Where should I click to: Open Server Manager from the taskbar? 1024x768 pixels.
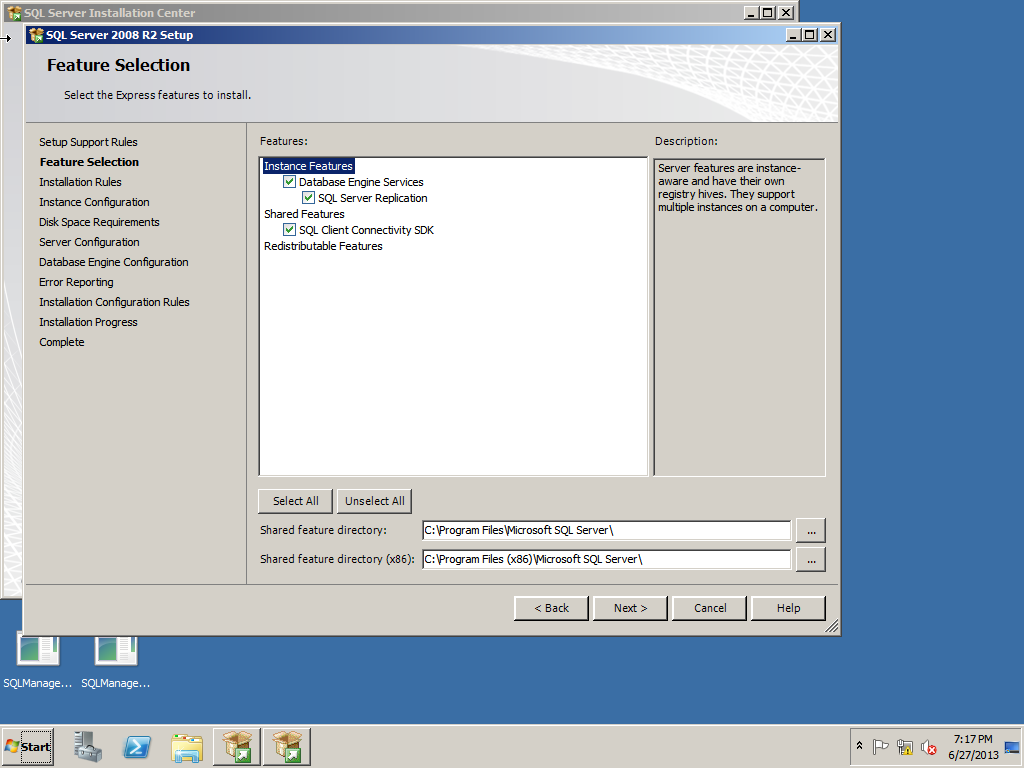tap(88, 746)
